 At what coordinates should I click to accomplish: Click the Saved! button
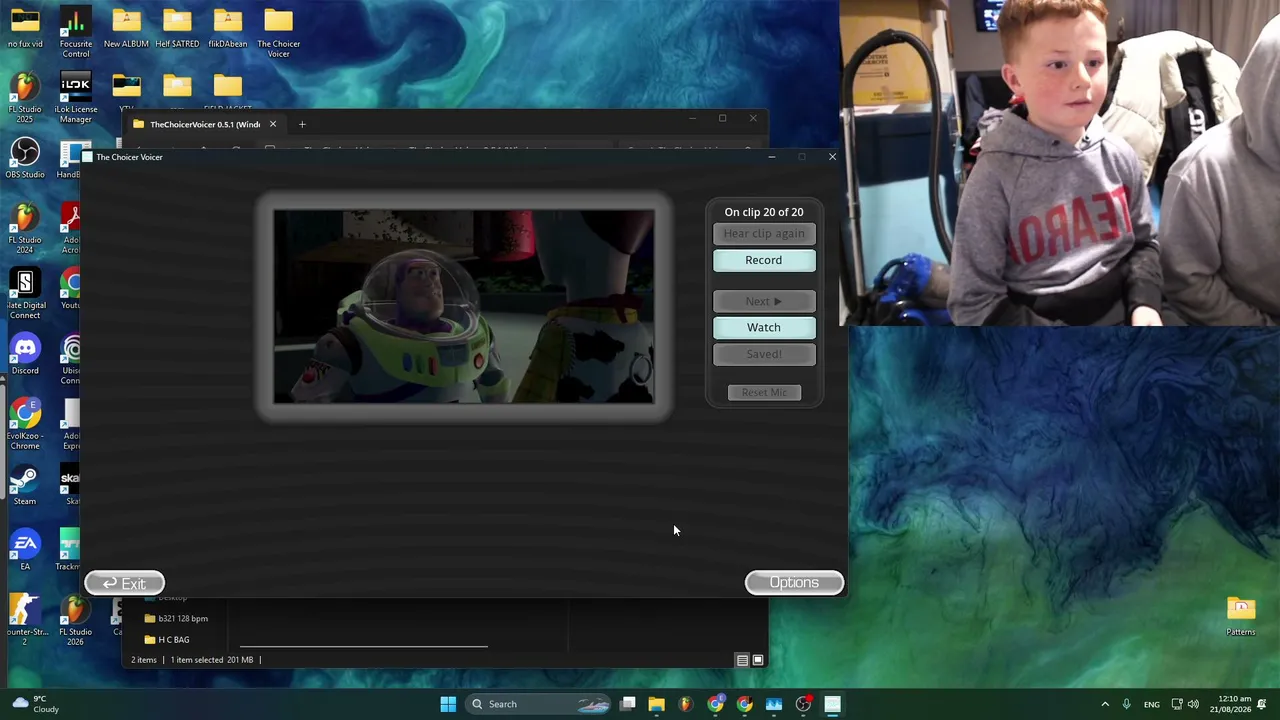(x=764, y=354)
